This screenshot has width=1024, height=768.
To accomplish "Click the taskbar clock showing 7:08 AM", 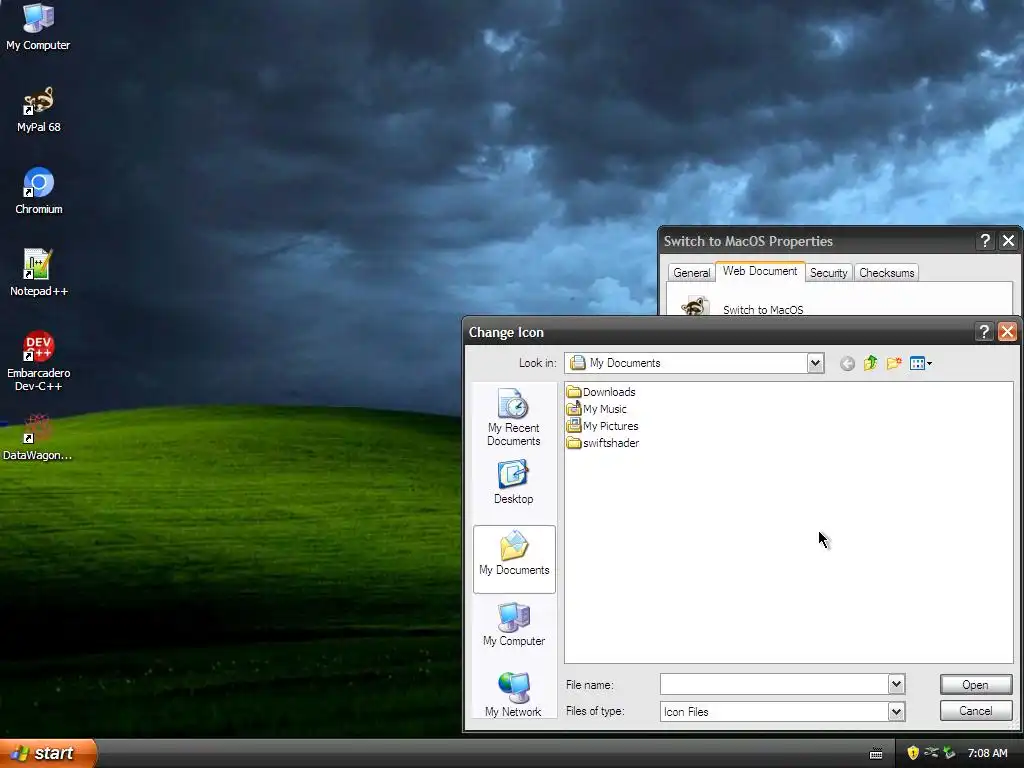I will (x=987, y=753).
